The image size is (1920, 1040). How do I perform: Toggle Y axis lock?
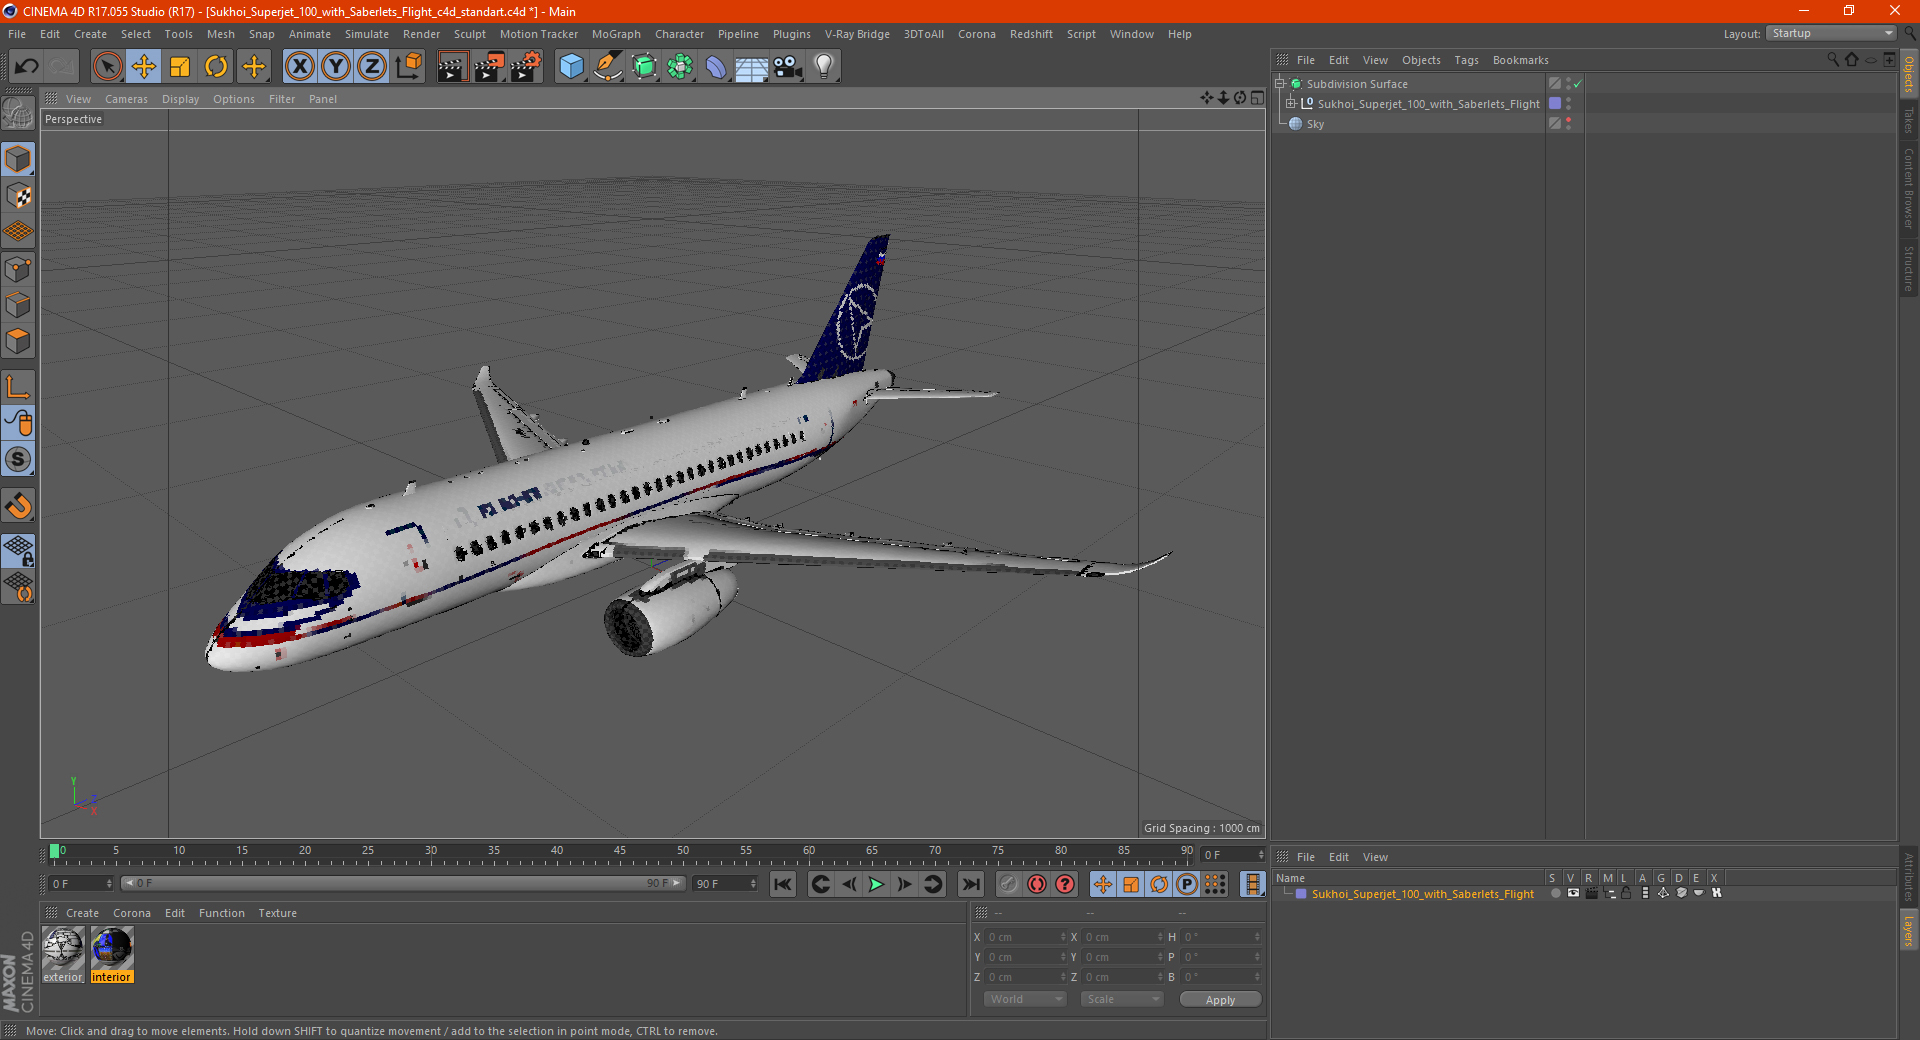tap(336, 67)
